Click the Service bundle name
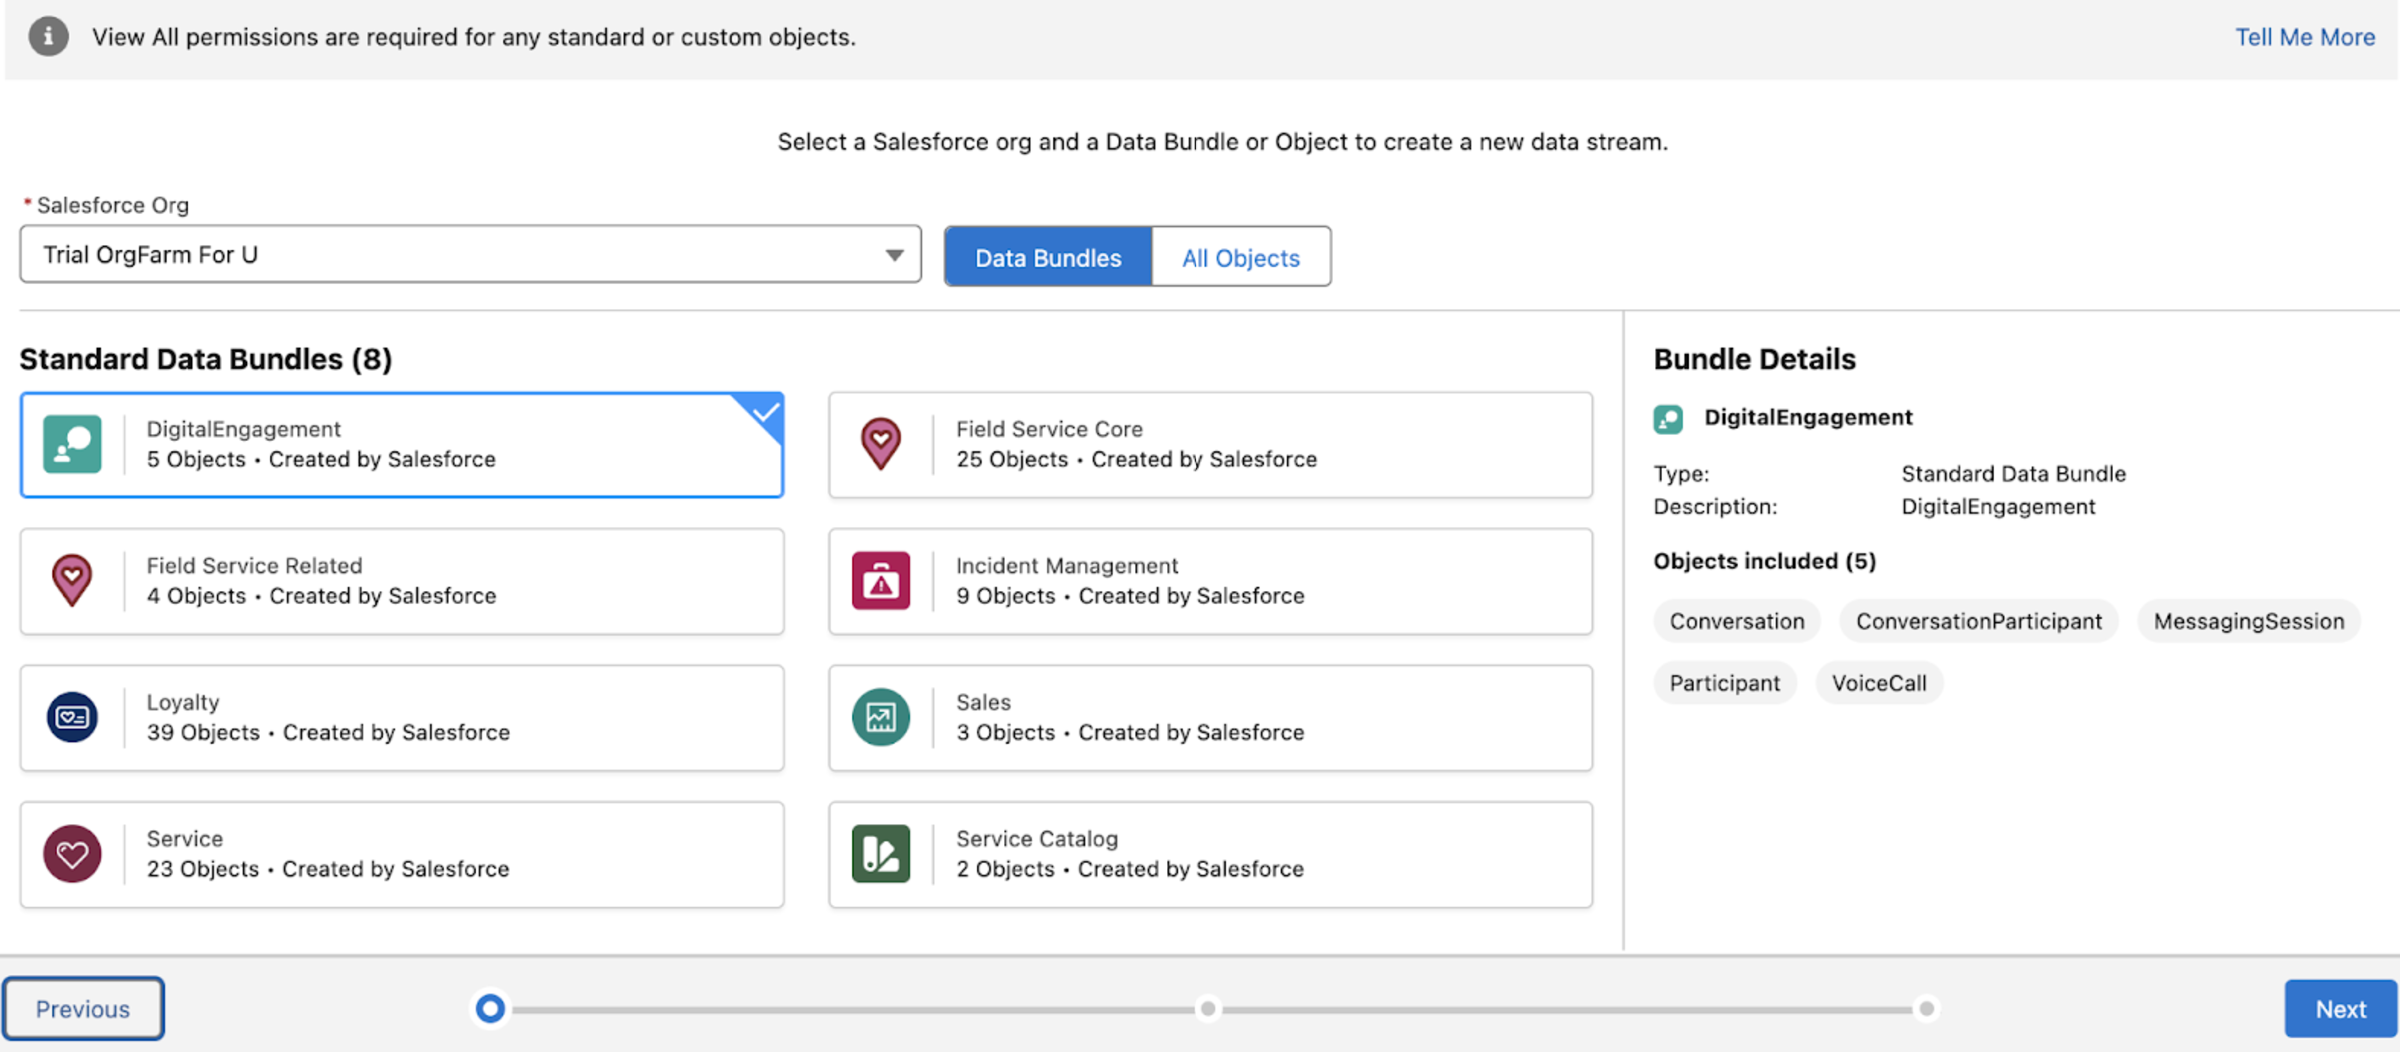The width and height of the screenshot is (2400, 1052). (x=185, y=839)
